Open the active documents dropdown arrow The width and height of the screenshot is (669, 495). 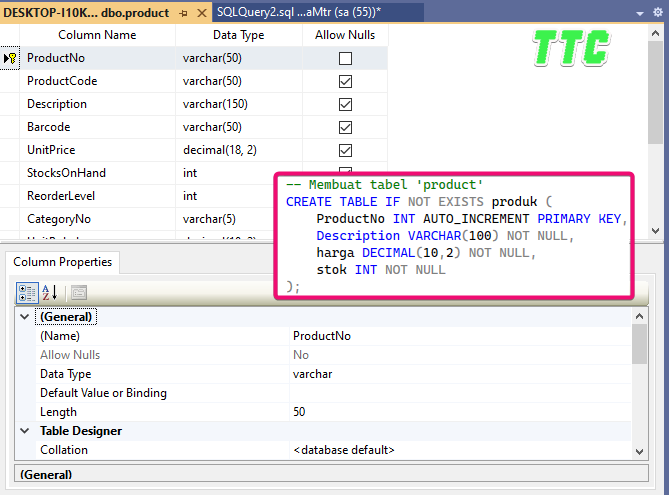coord(641,13)
